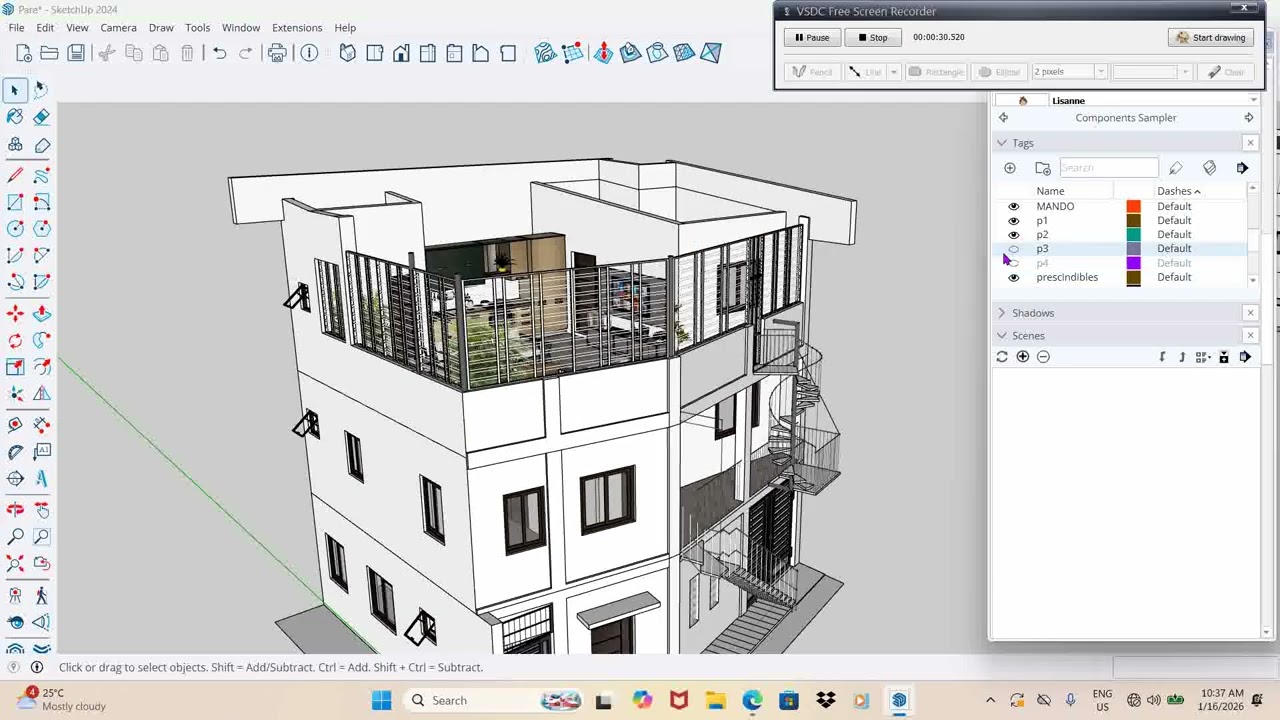Click the New file icon
Viewport: 1280px width, 720px height.
(22, 53)
